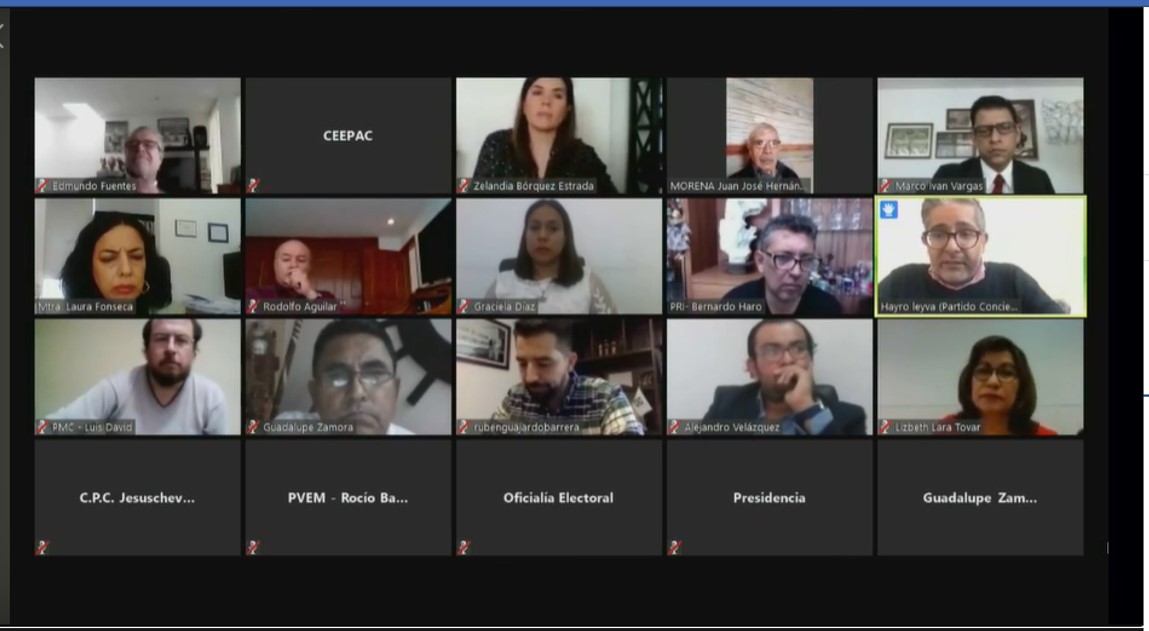Click the muted mic icon on Oficialía Electoral tile

(x=463, y=547)
